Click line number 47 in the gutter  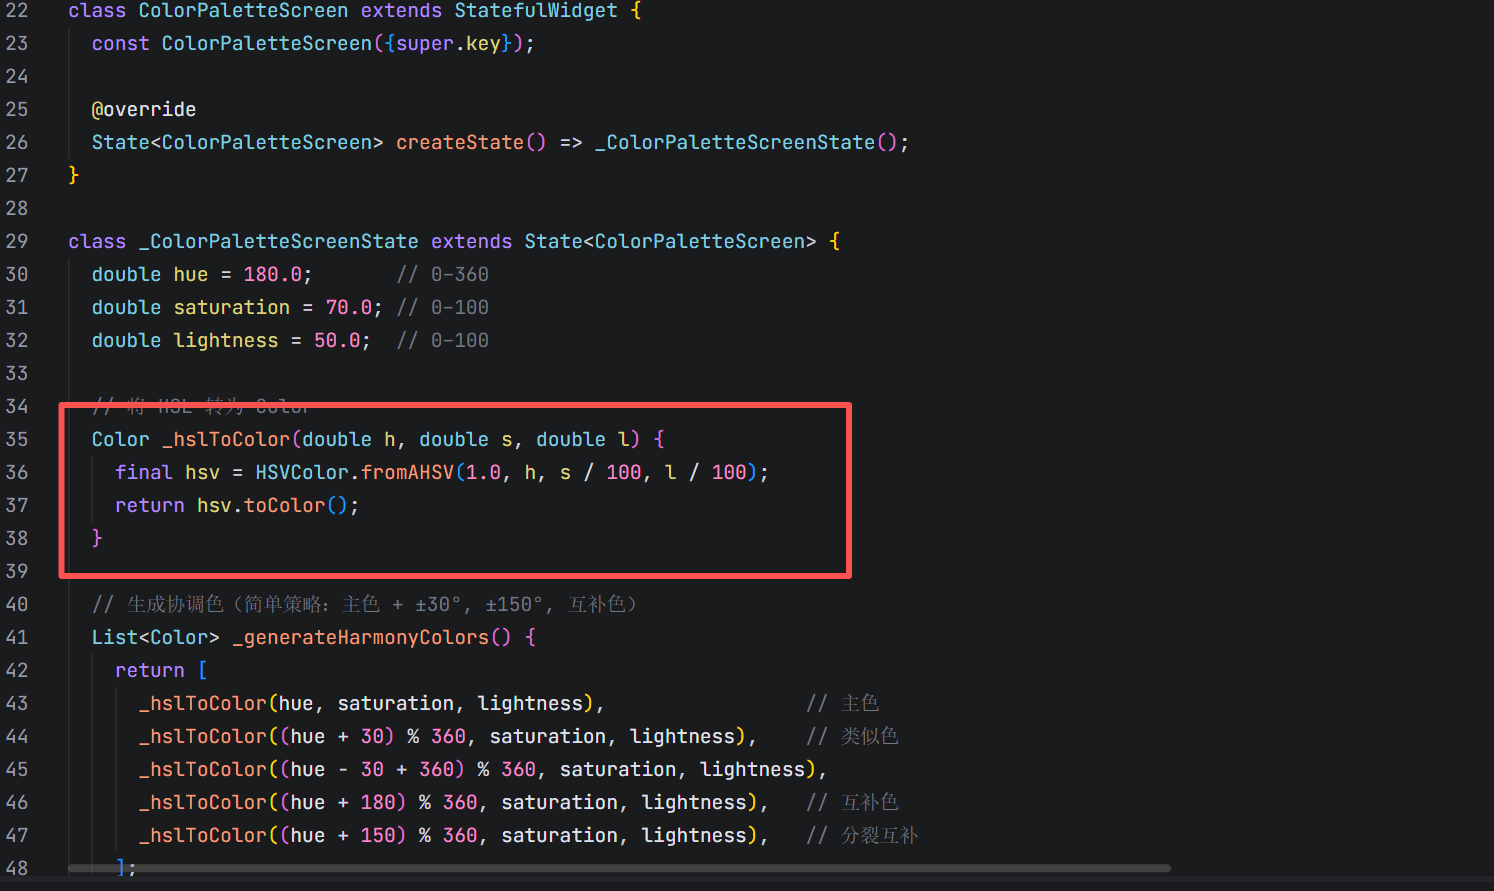[x=17, y=835]
